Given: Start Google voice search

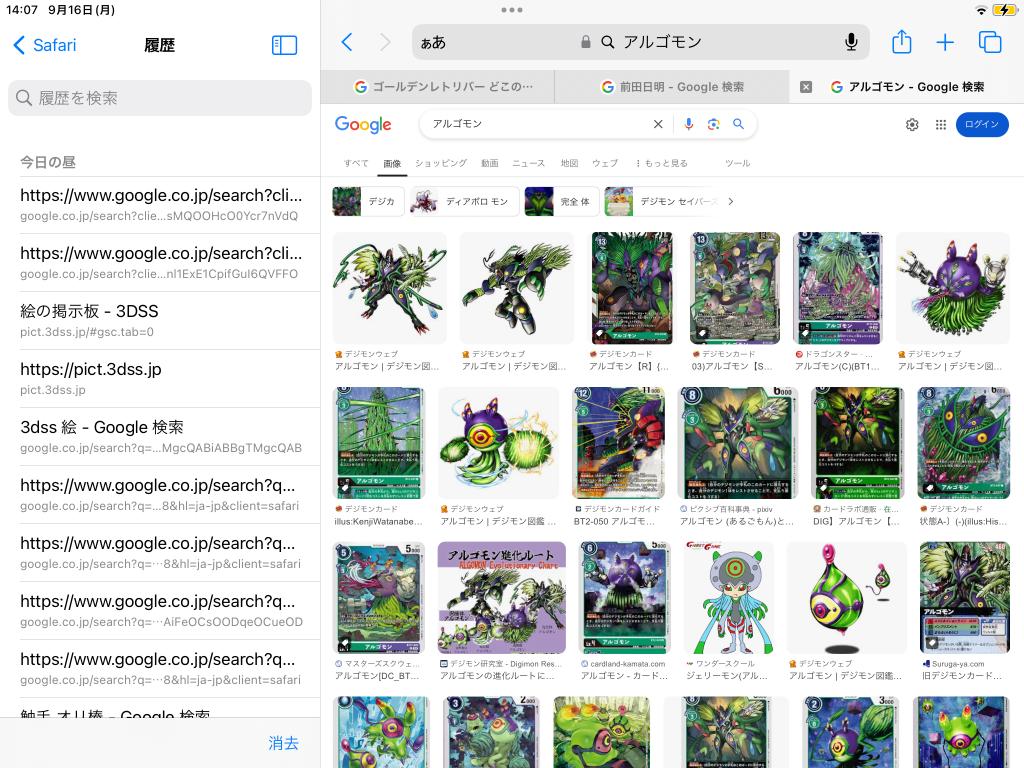Looking at the screenshot, I should [x=688, y=124].
